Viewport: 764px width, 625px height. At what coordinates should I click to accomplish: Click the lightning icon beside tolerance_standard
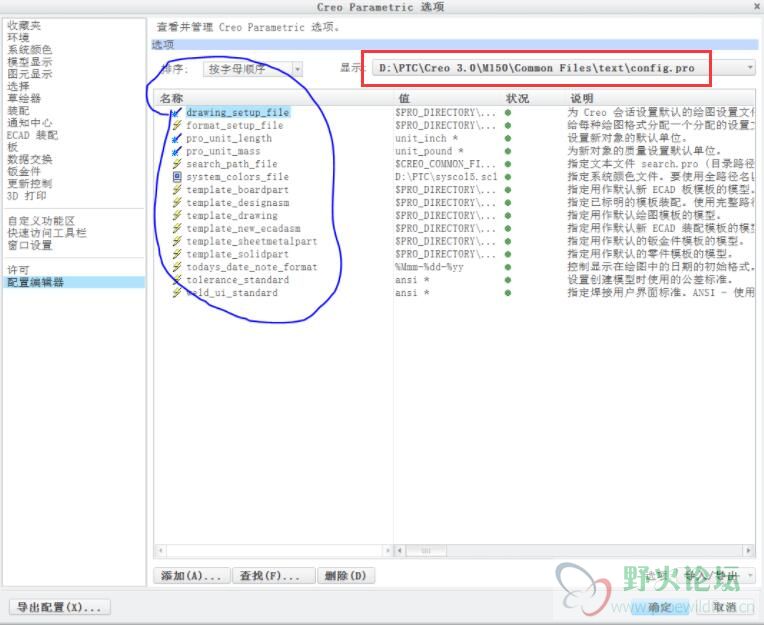(x=176, y=280)
